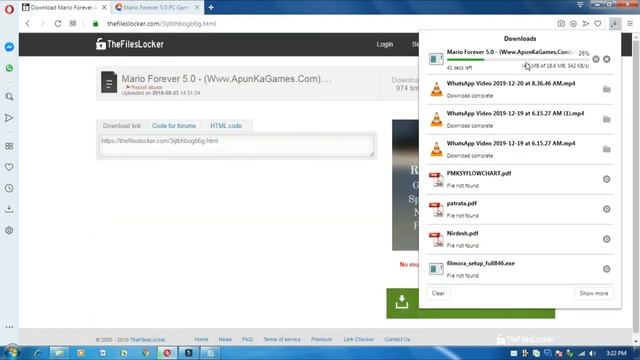Click Opera icon in the taskbar
The image size is (640, 360).
tap(167, 353)
